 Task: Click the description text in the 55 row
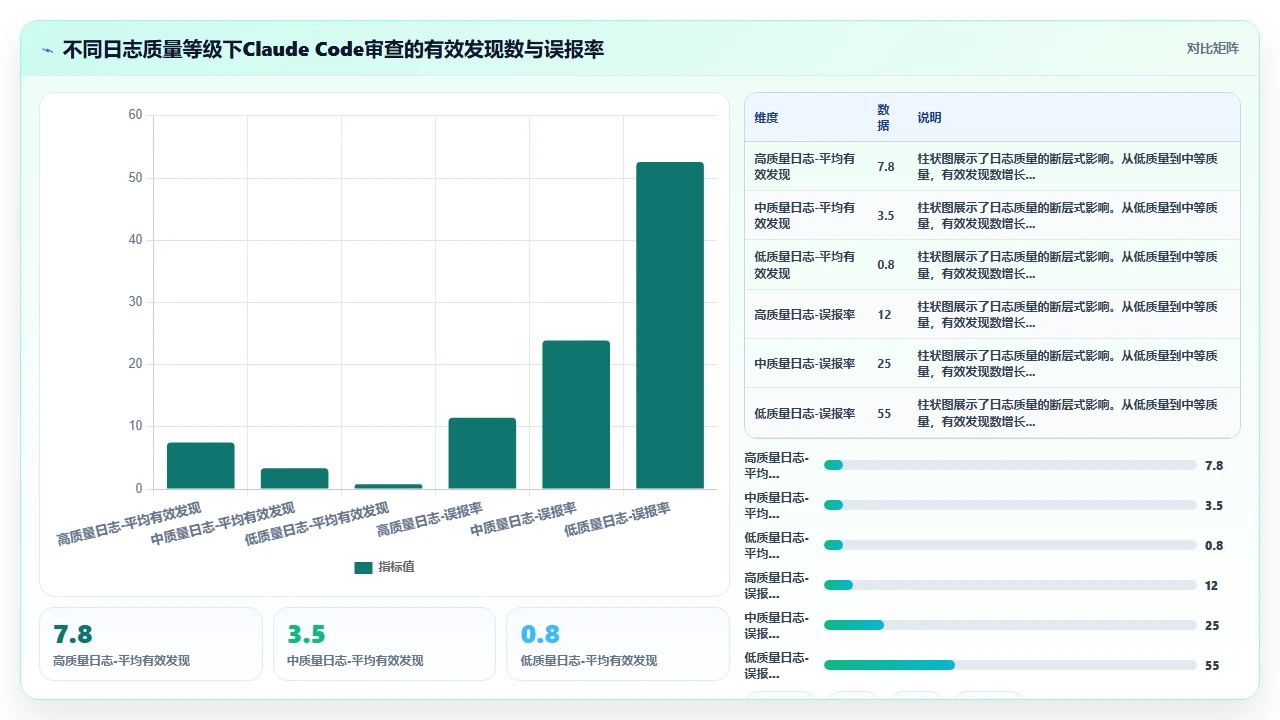pos(1068,413)
